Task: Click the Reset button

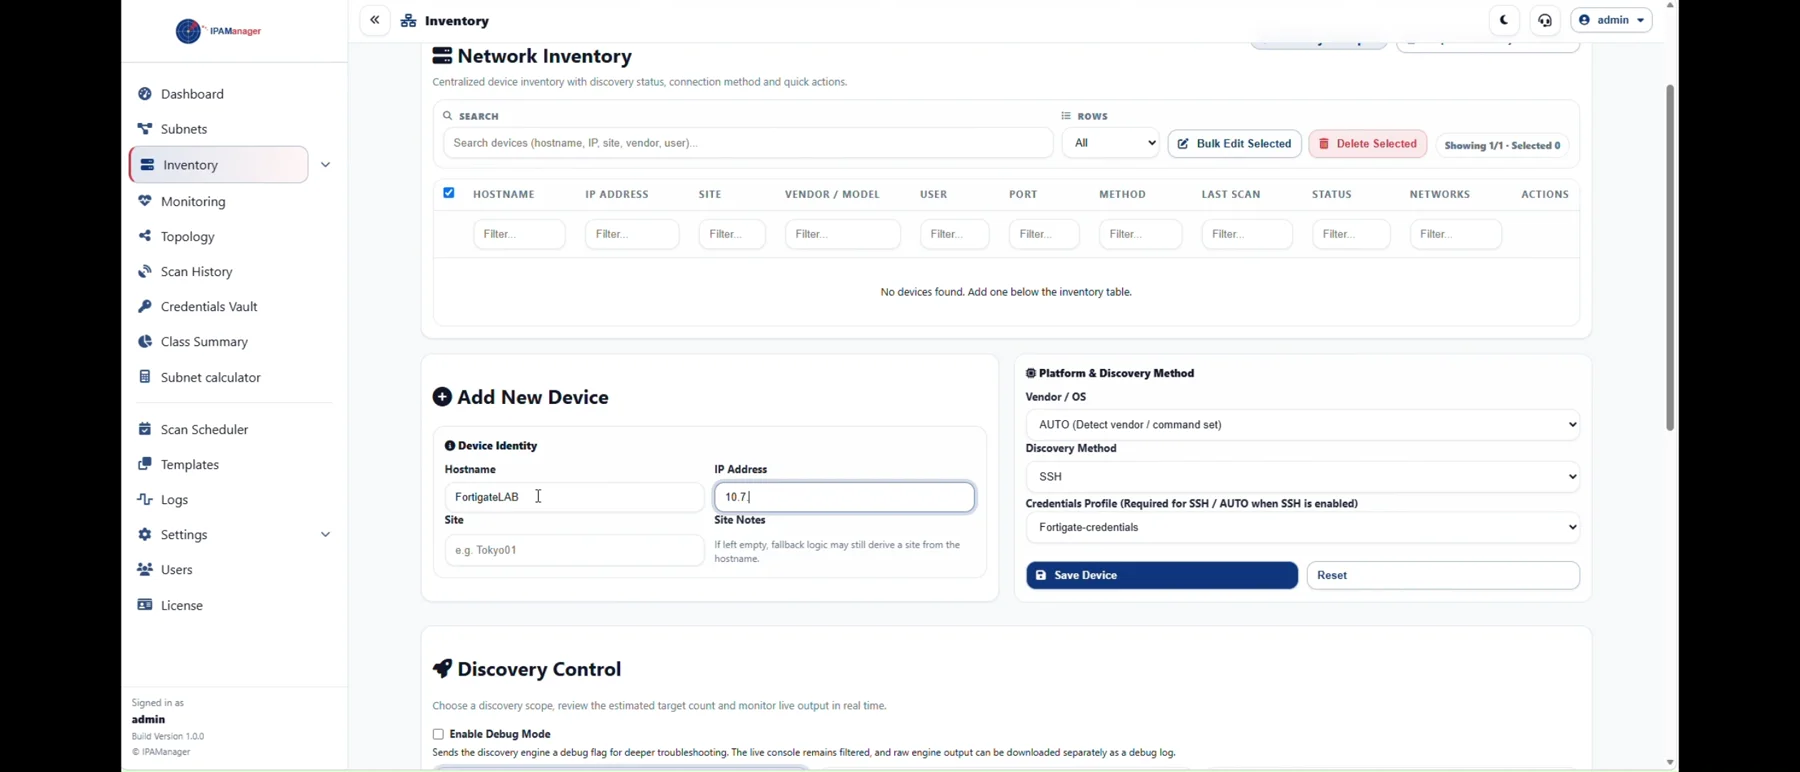Action: tap(1443, 576)
